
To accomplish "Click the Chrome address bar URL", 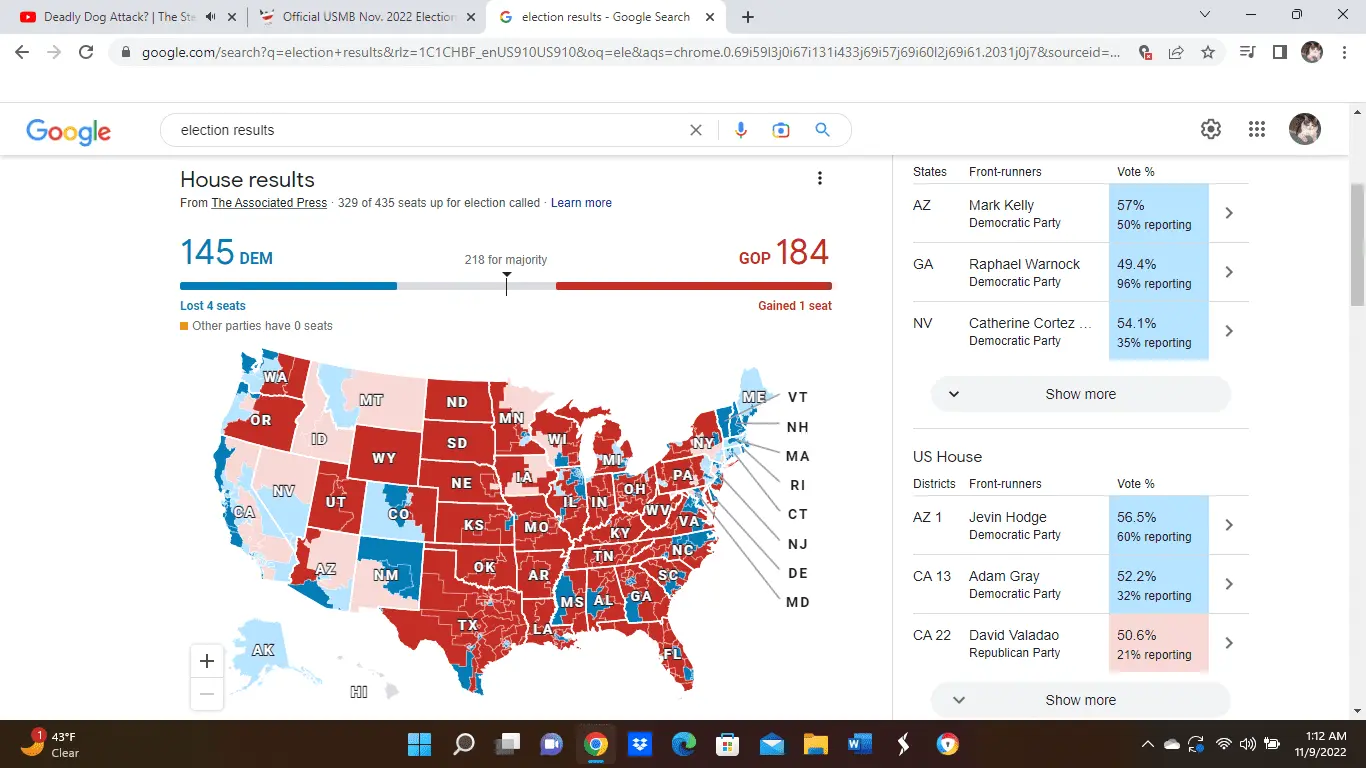I will pos(631,53).
